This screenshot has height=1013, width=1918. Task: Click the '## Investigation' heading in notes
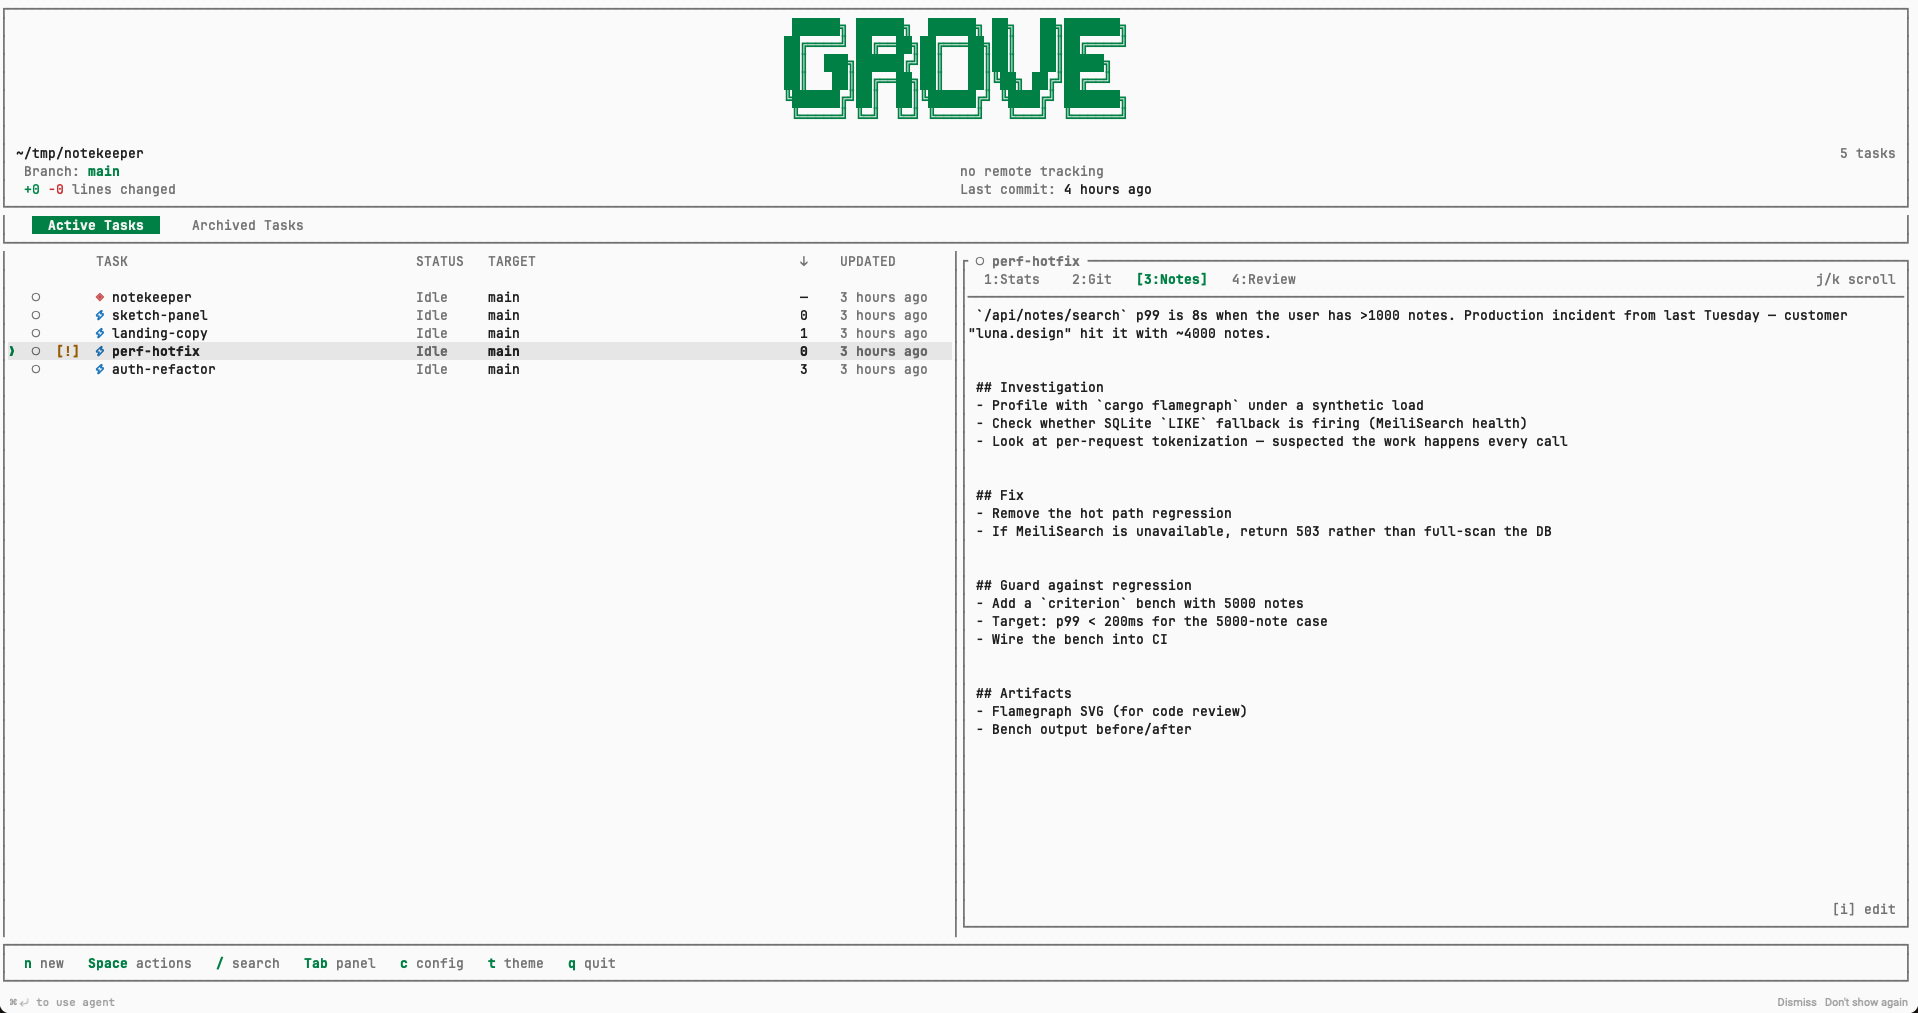coord(1040,387)
